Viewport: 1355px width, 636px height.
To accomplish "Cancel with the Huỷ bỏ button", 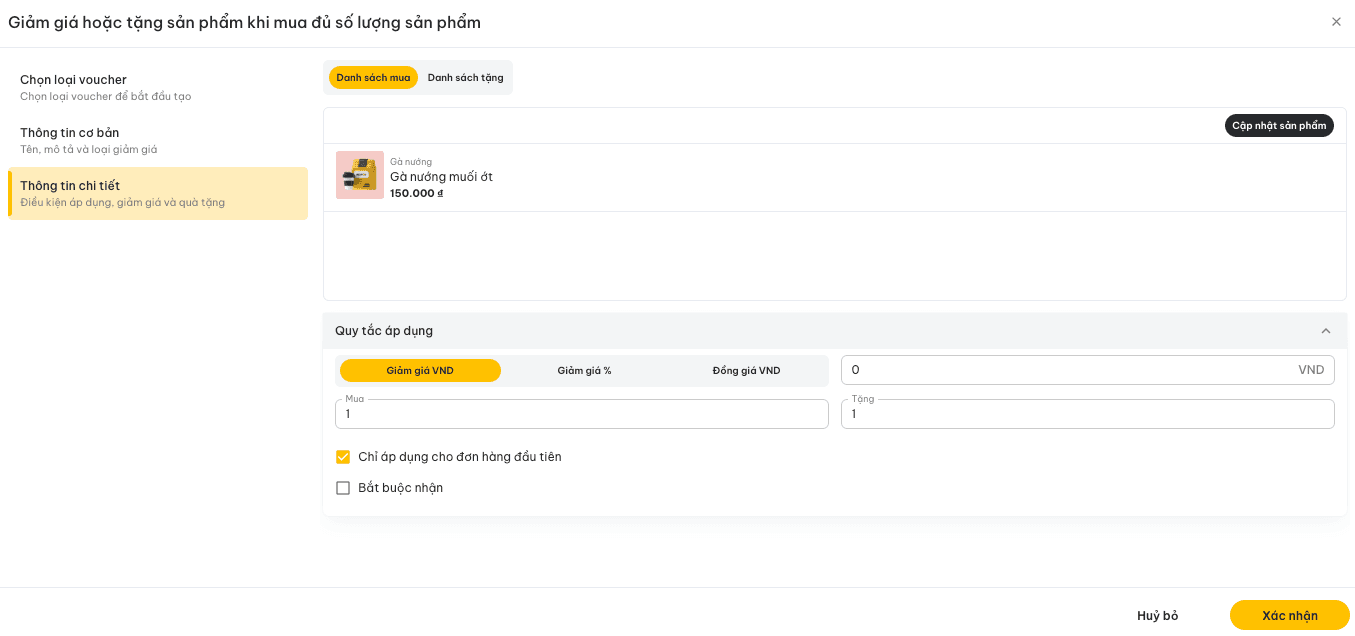I will tap(1158, 616).
